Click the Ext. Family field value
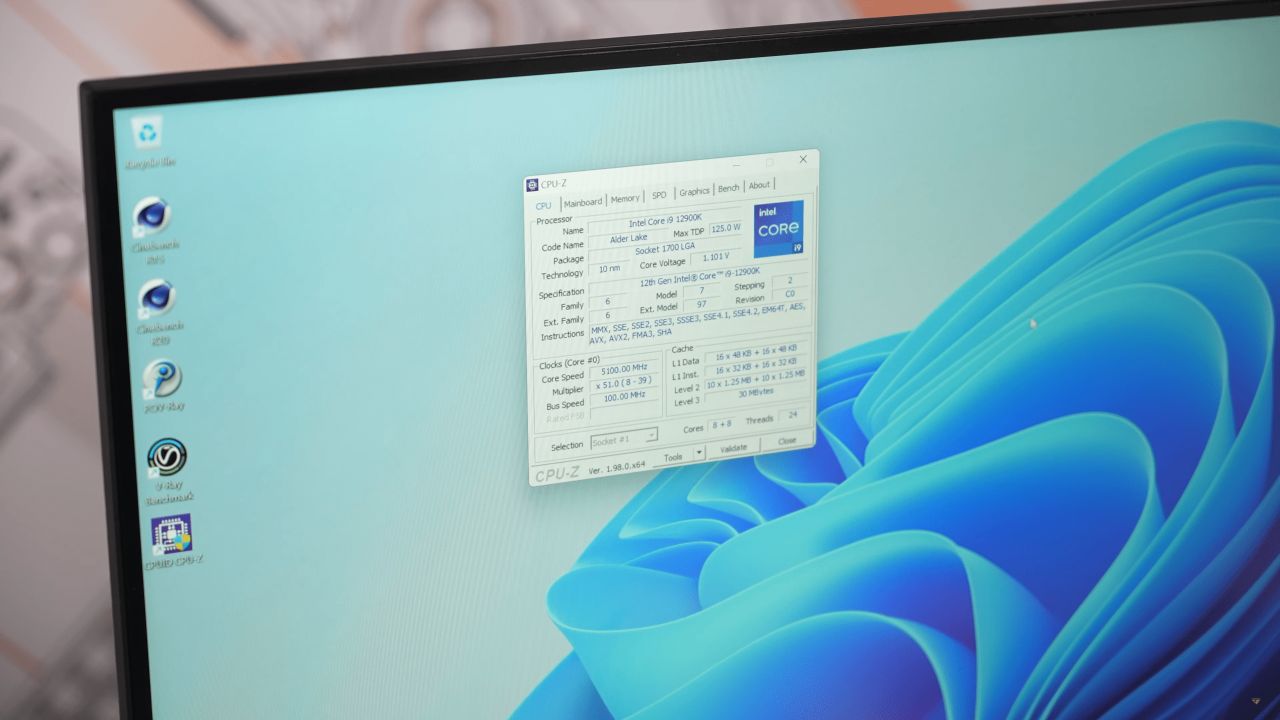This screenshot has width=1280, height=720. point(607,315)
